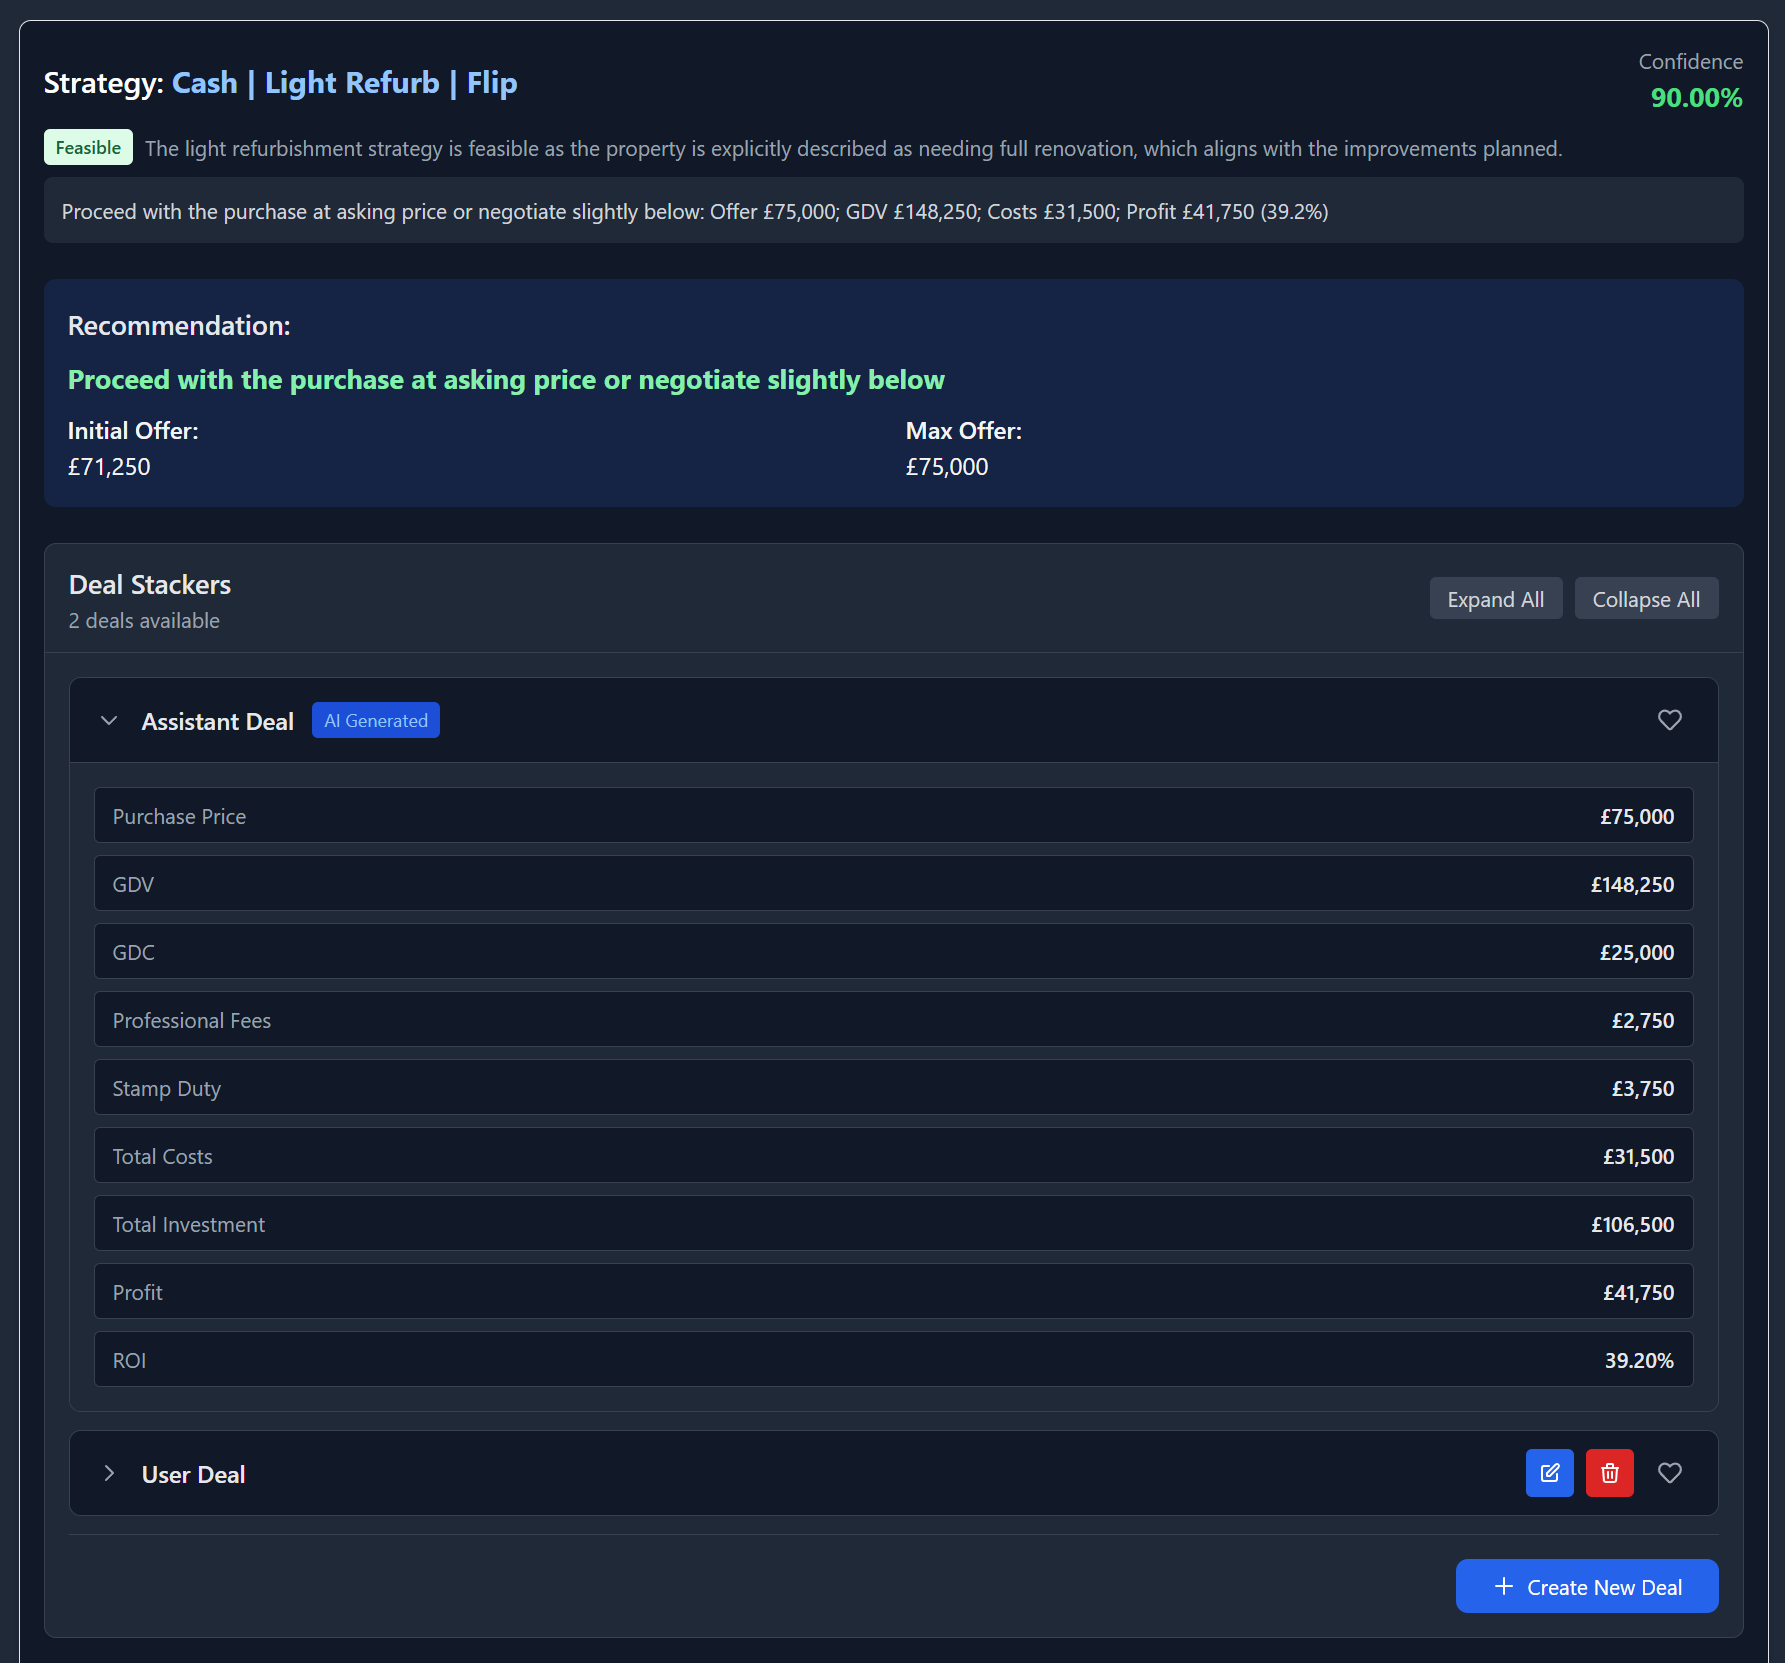Click the 90.00% confidence value
The width and height of the screenshot is (1785, 1663).
point(1696,98)
